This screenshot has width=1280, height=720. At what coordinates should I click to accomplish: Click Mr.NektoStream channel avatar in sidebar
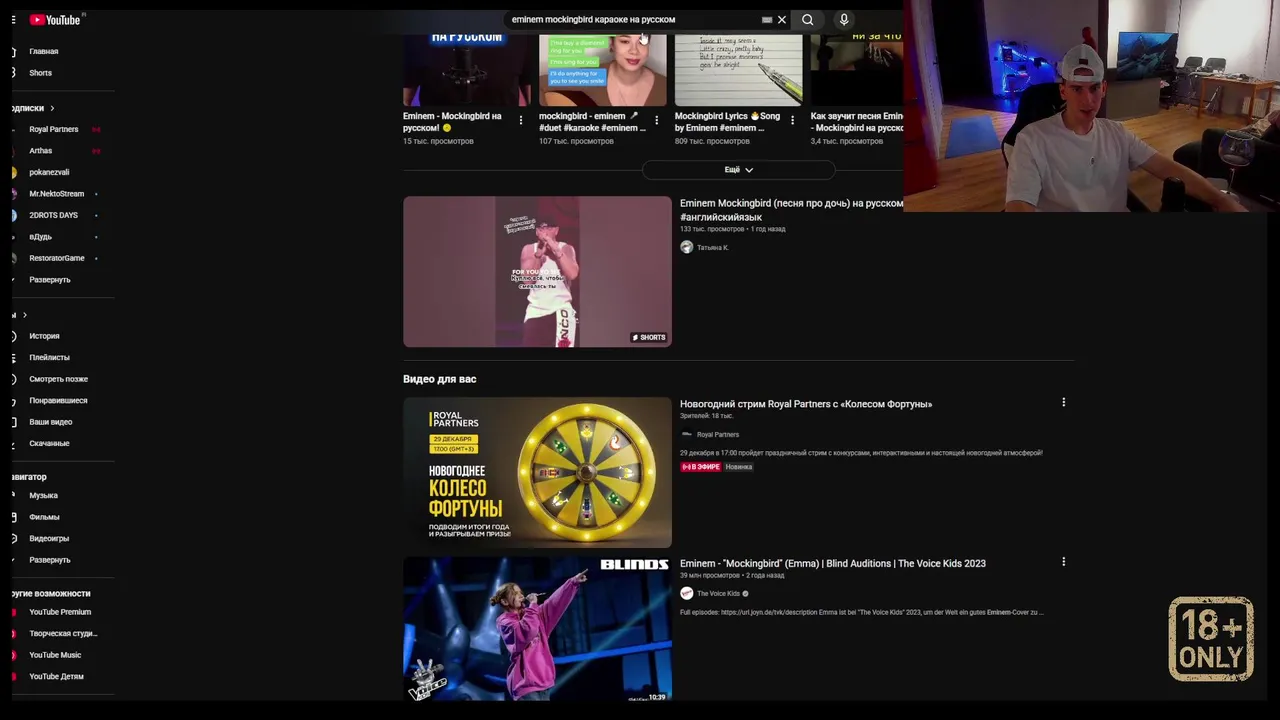tap(14, 194)
